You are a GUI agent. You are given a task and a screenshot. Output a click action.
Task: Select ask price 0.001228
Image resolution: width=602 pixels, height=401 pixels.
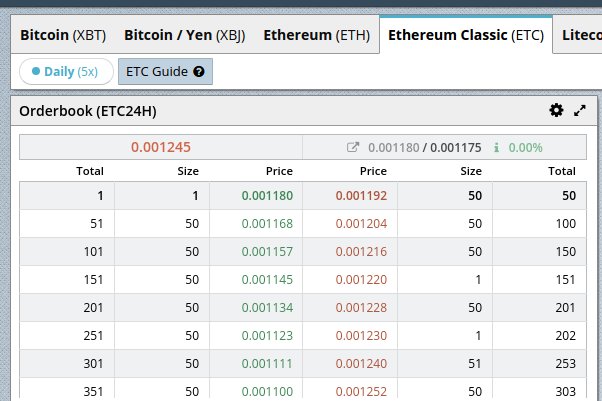click(361, 308)
